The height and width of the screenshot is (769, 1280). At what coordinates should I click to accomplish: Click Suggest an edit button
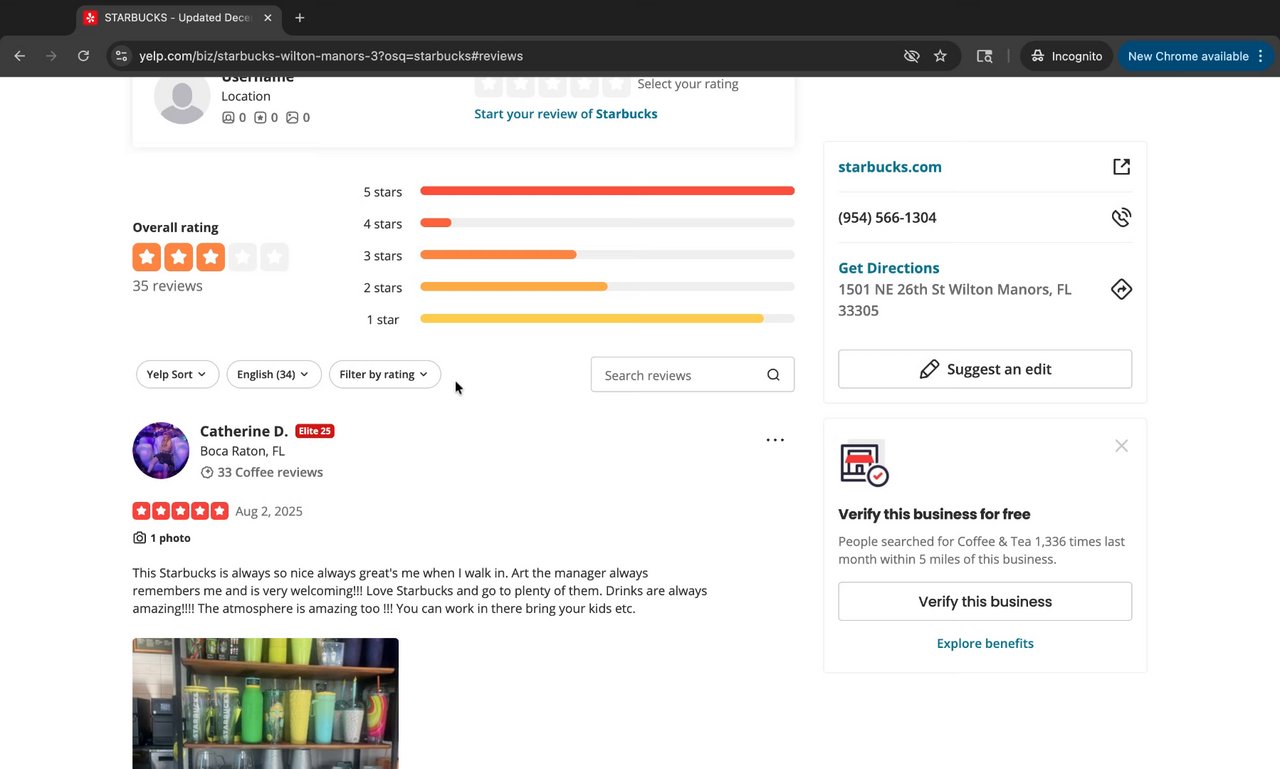[985, 369]
